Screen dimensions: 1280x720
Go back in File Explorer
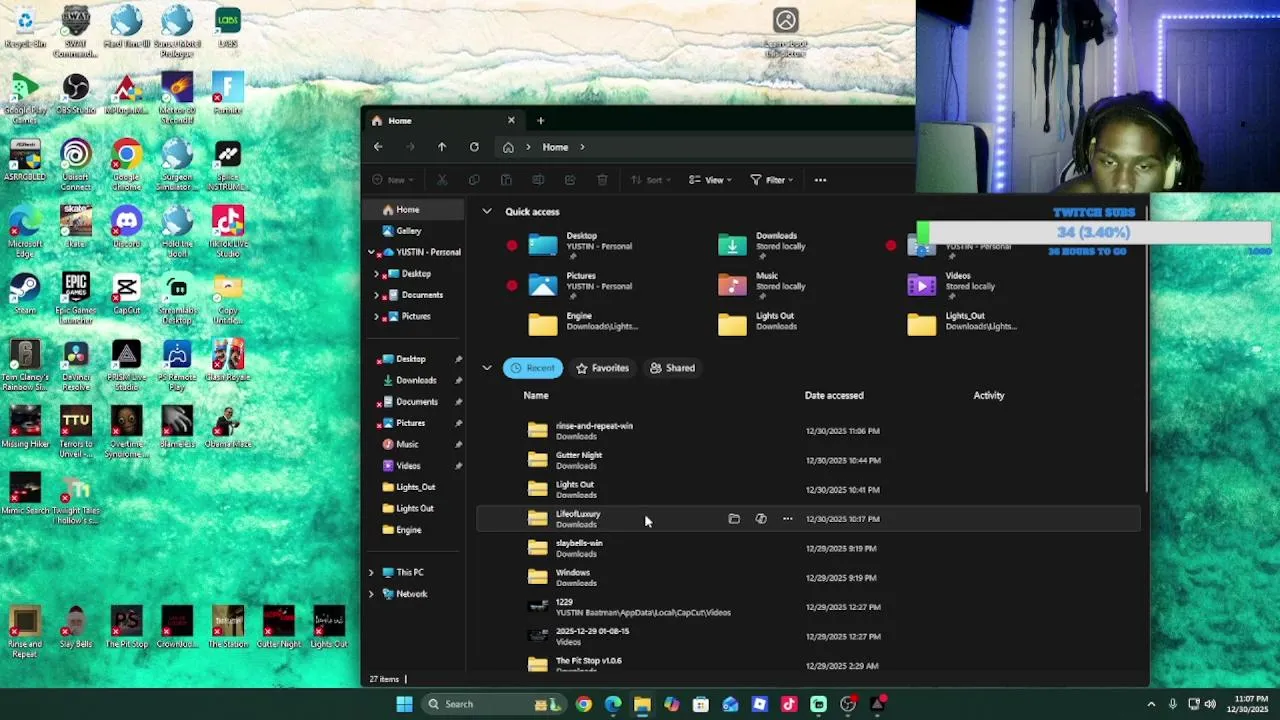pos(378,147)
